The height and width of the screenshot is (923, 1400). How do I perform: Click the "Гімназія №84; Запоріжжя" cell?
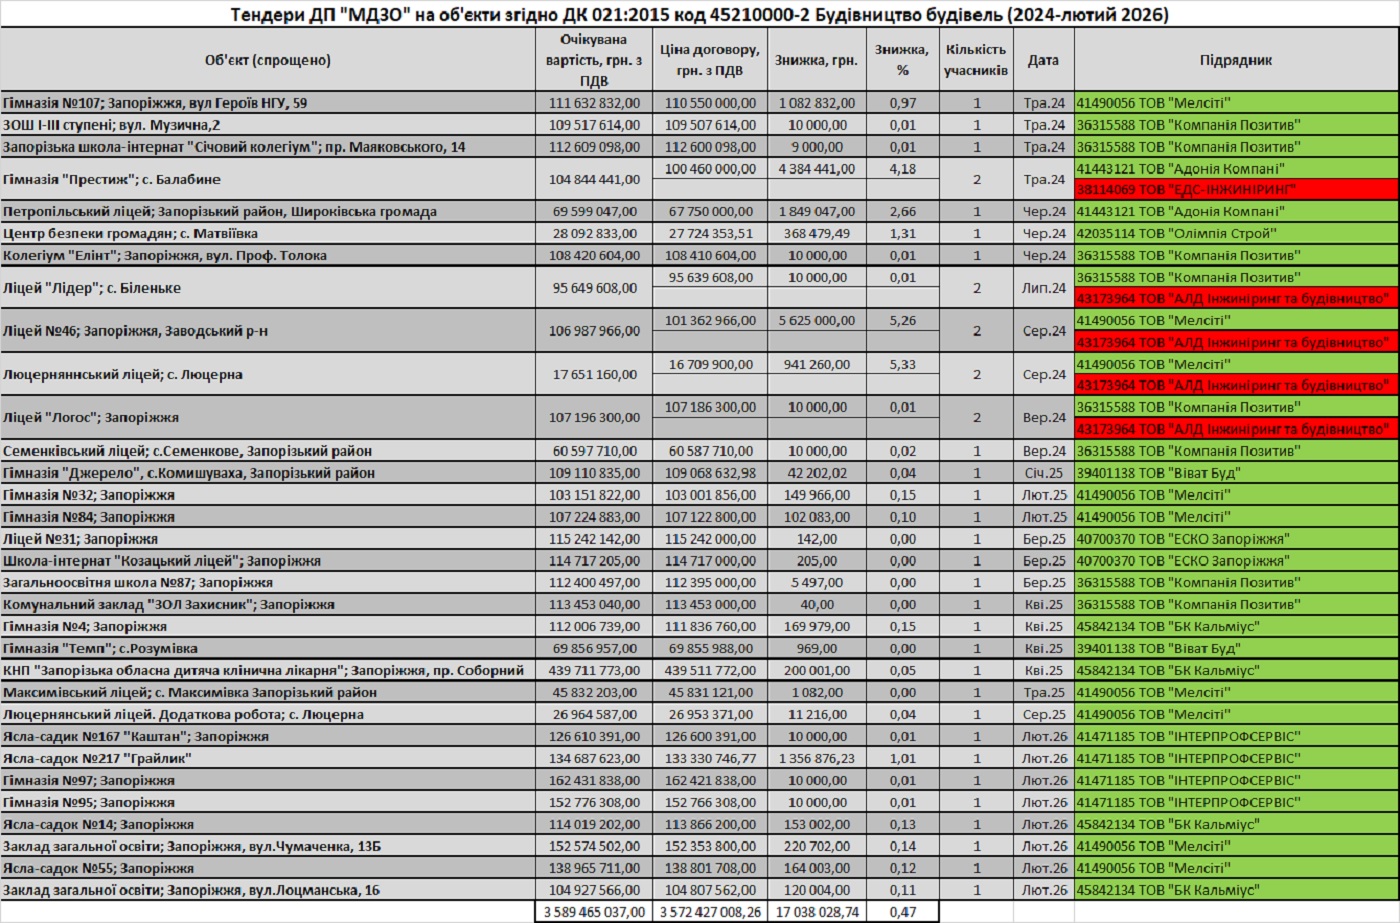coord(267,517)
